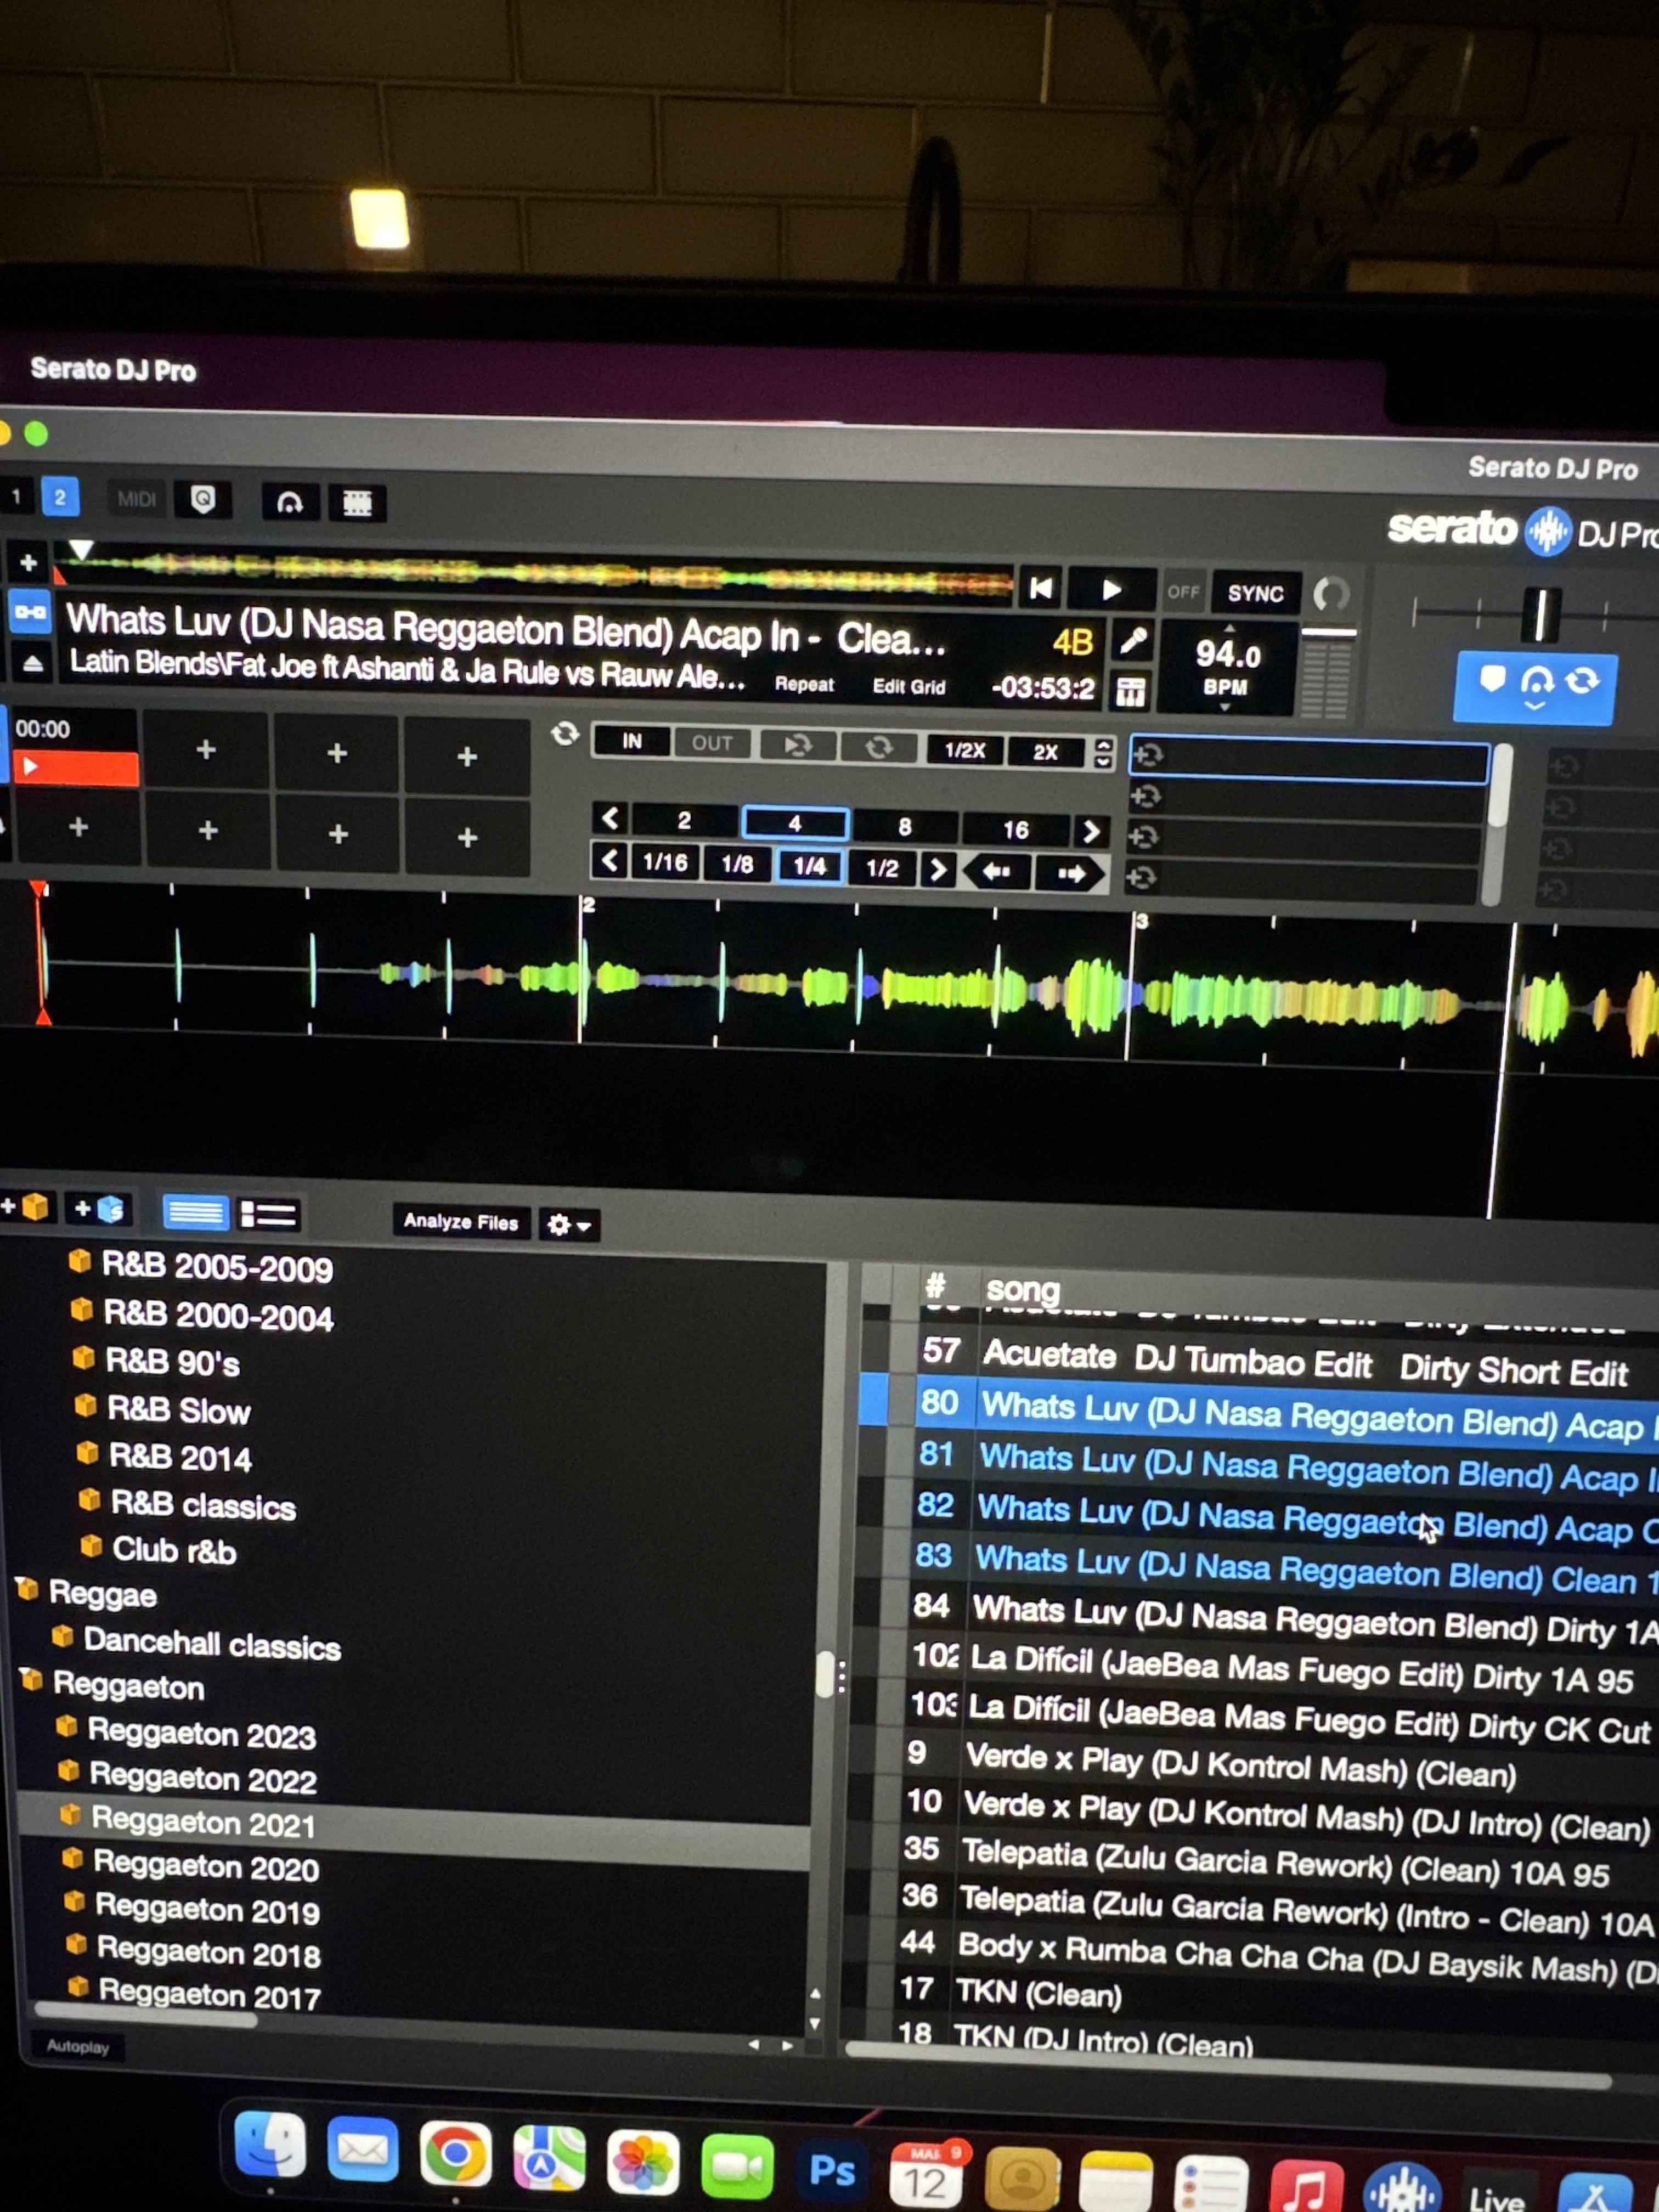Screen dimensions: 1659x2212
Task: Add cue point in first bottom slot
Action: pyautogui.click(x=78, y=827)
